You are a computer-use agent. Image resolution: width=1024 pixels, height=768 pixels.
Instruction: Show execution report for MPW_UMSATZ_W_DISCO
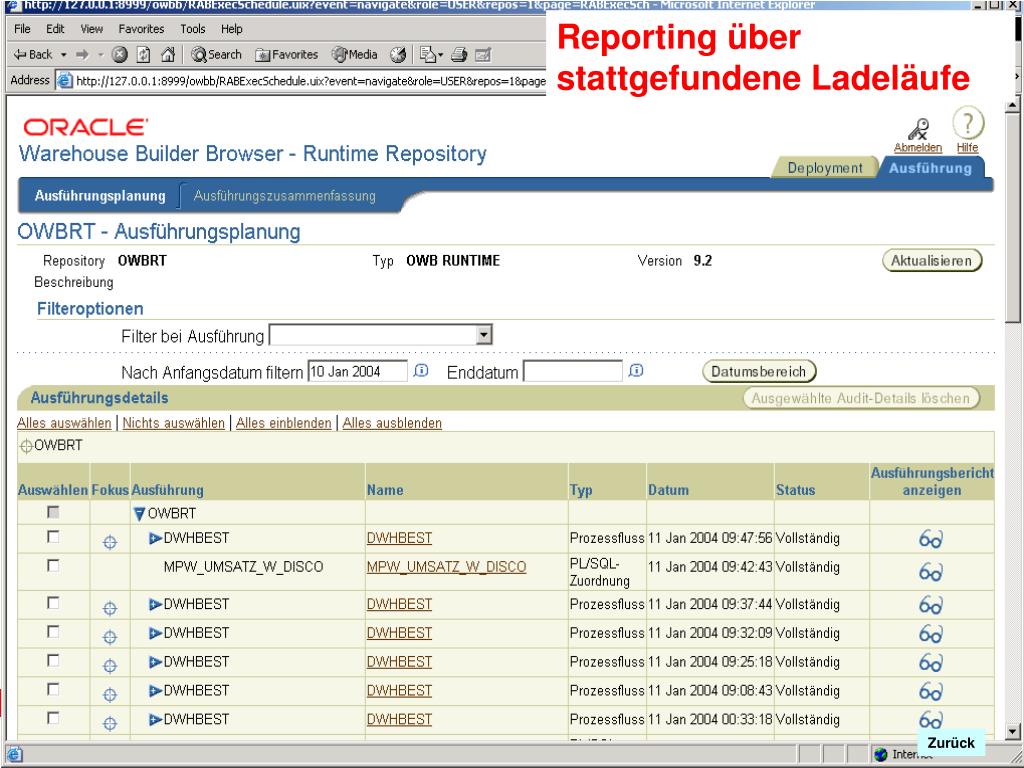click(931, 573)
